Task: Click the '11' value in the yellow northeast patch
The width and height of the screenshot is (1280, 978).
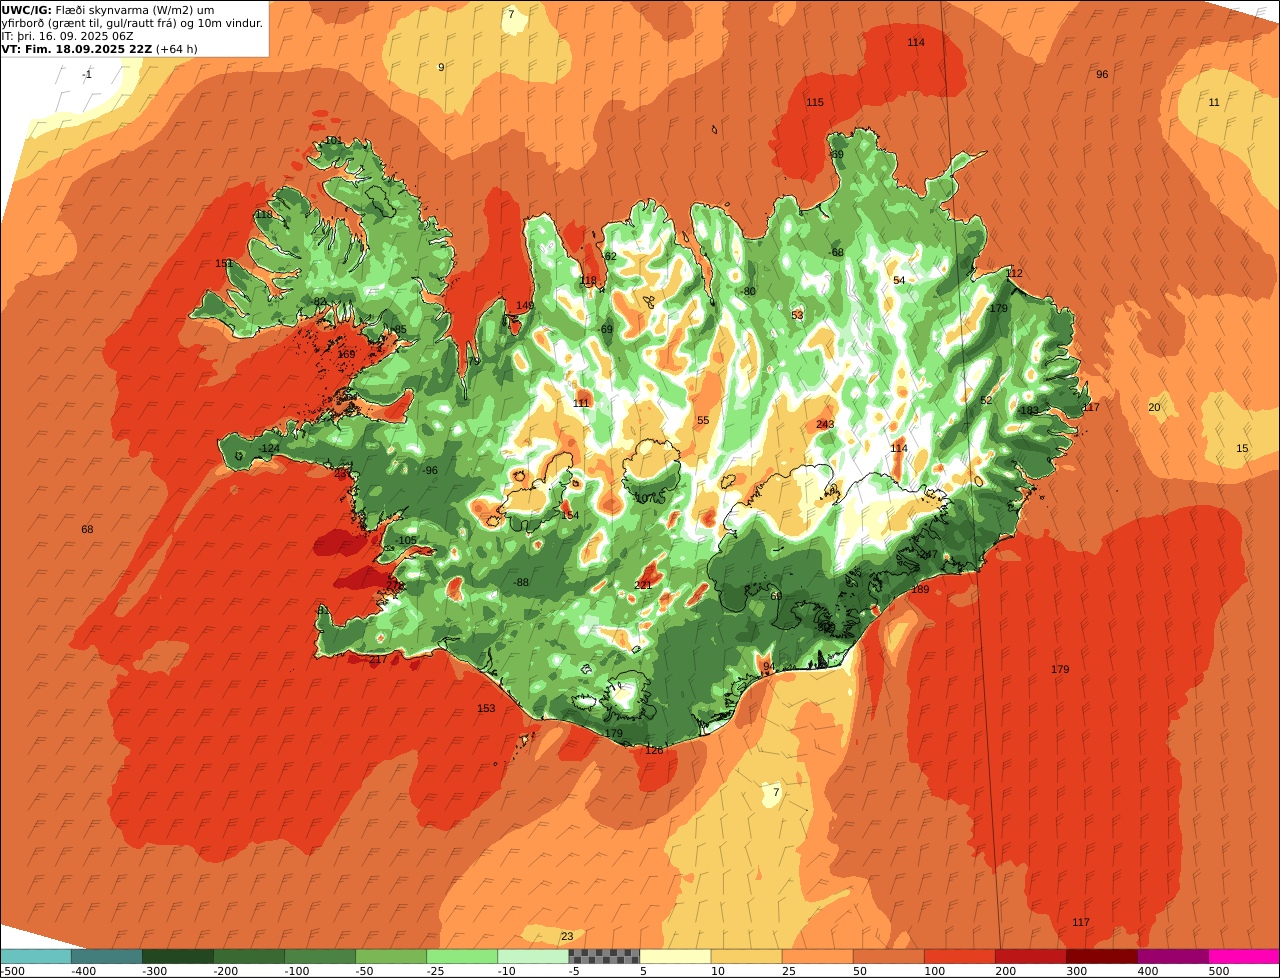Action: click(x=1214, y=103)
